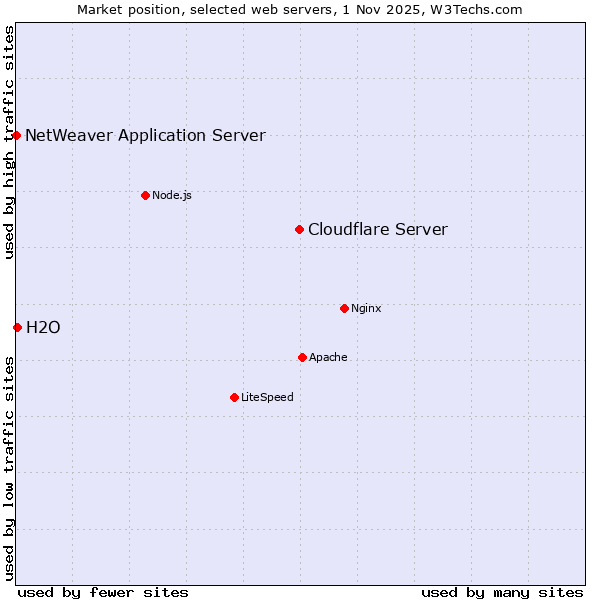Click the H2O data point marker
The width and height of the screenshot is (600, 600).
[x=17, y=327]
